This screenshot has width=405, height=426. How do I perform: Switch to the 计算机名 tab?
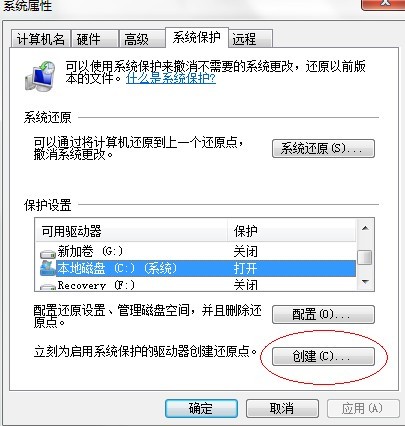click(41, 39)
